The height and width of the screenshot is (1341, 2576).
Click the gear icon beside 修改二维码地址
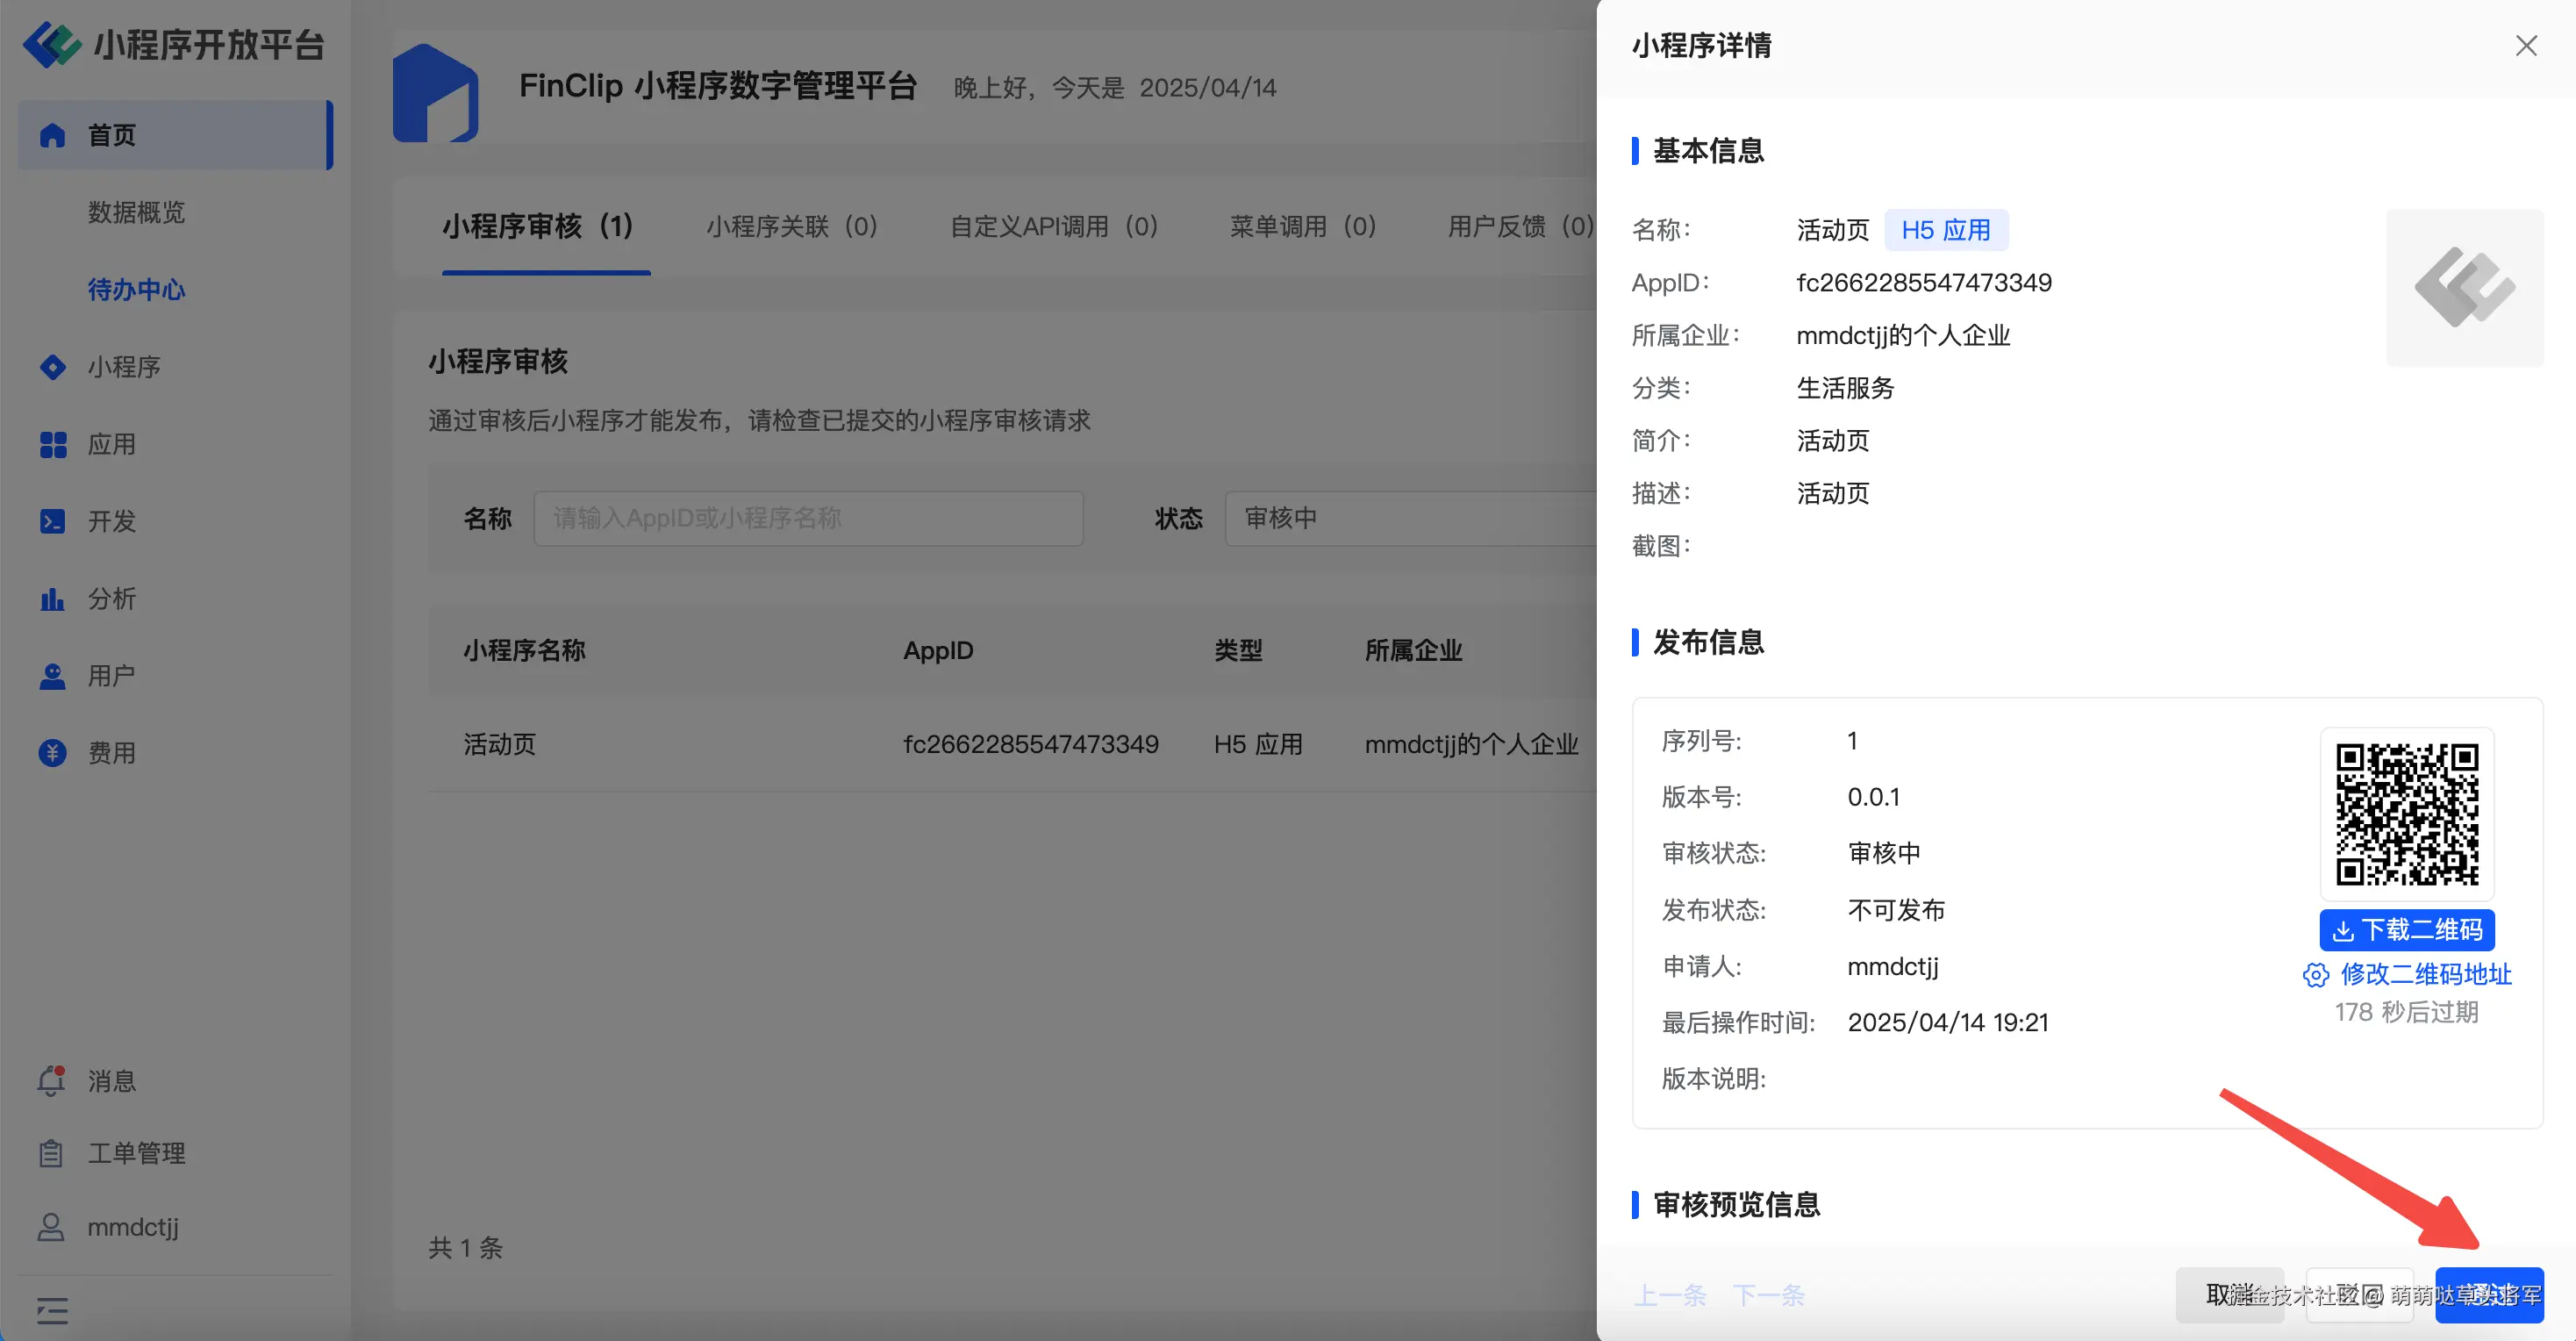(2317, 975)
